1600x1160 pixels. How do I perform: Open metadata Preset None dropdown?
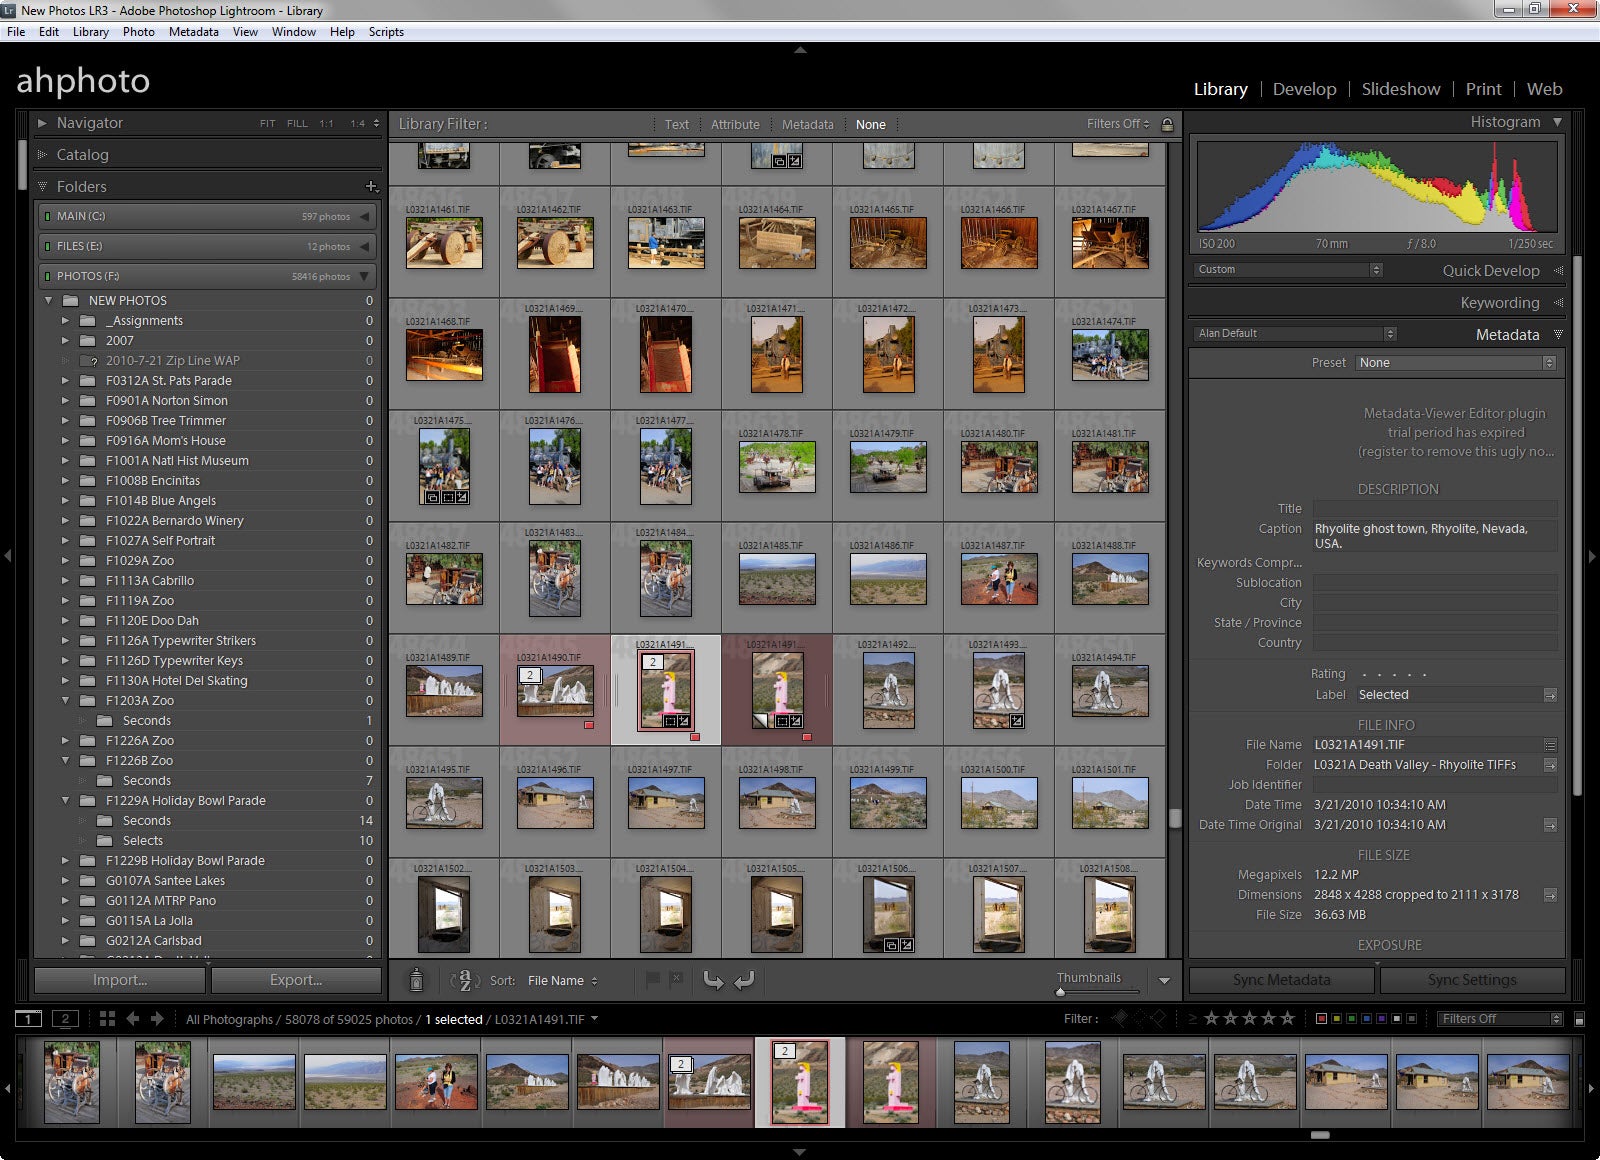(1456, 363)
